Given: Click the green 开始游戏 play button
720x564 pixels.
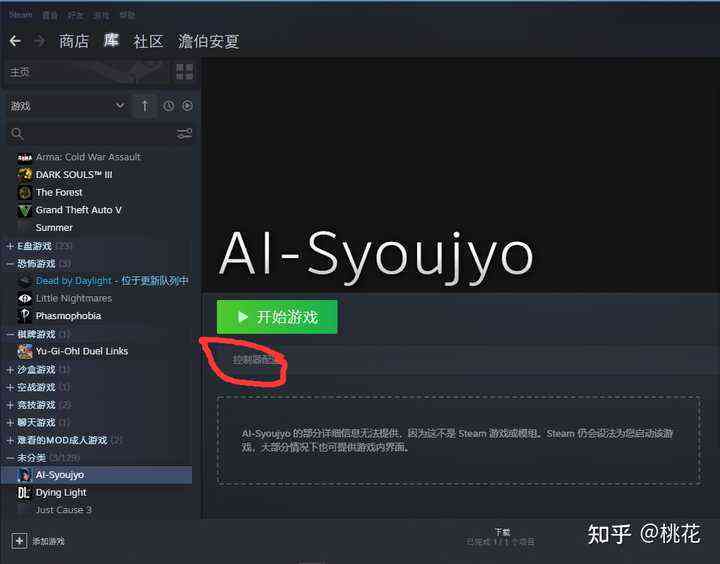Looking at the screenshot, I should [x=277, y=317].
